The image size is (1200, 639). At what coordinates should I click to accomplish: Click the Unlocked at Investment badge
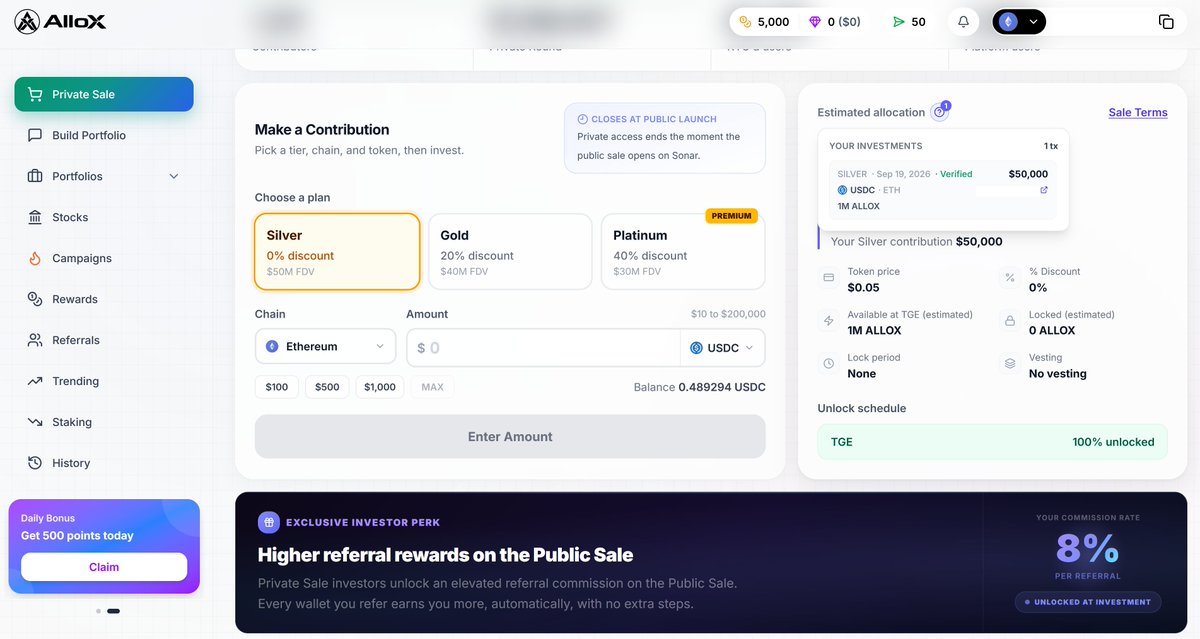click(1088, 602)
